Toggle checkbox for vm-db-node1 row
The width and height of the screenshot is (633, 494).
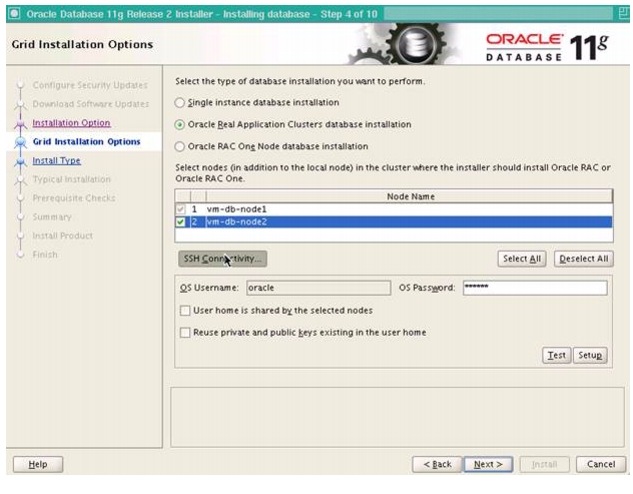pos(180,209)
